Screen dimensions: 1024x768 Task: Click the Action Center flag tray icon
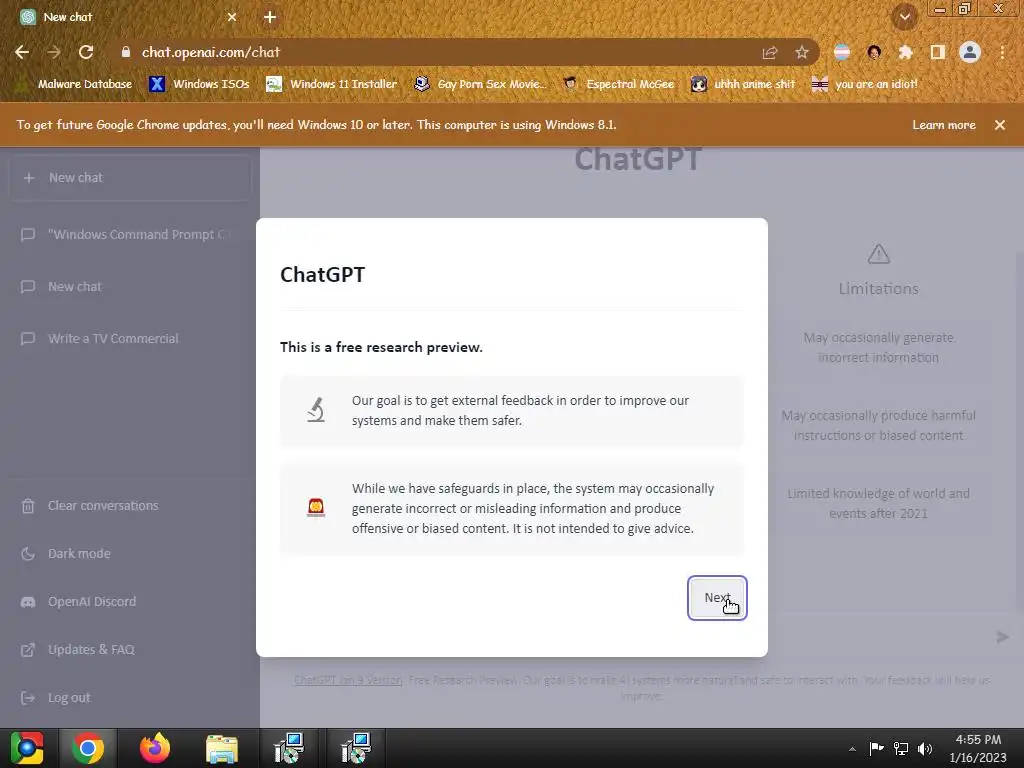(876, 748)
